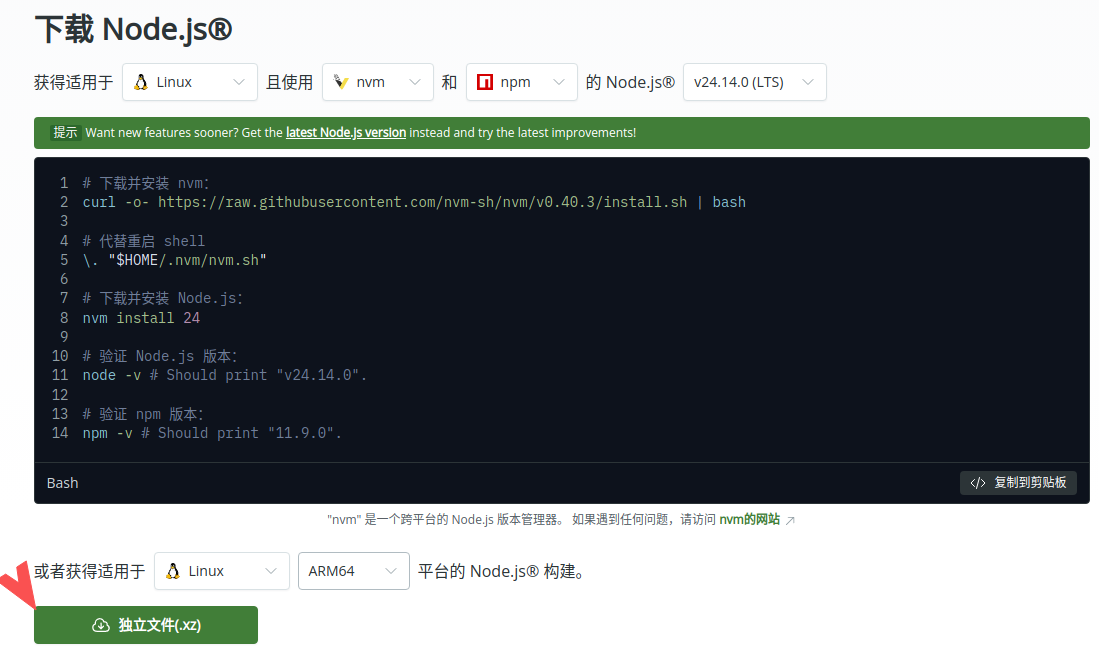Click the red npm logo icon
This screenshot has height=651, width=1099.
point(484,82)
